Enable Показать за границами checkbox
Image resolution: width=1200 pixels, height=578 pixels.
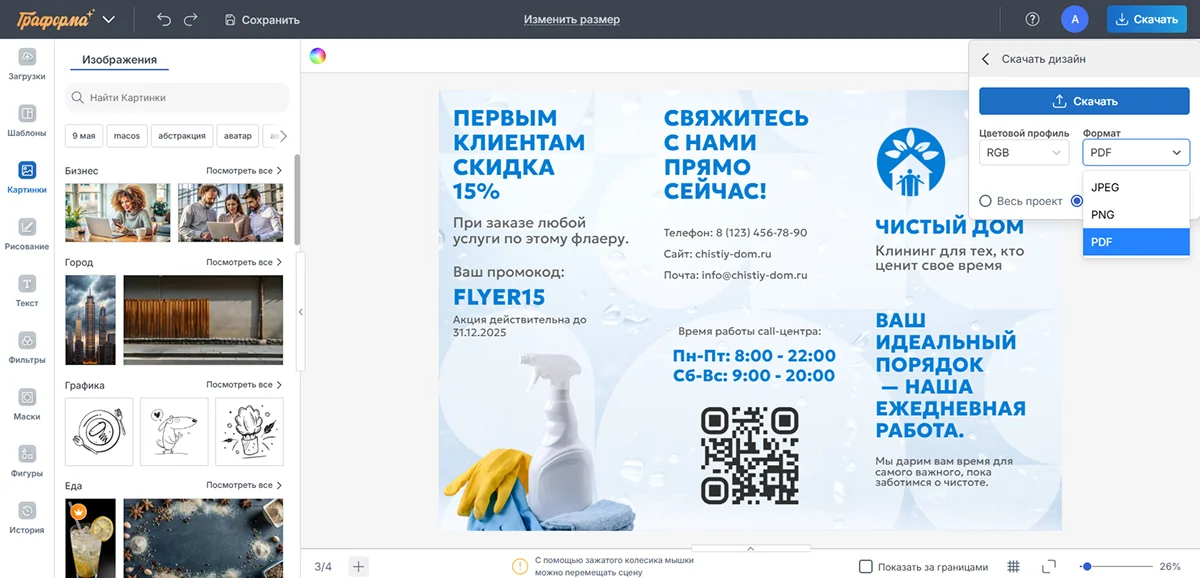[x=867, y=566]
